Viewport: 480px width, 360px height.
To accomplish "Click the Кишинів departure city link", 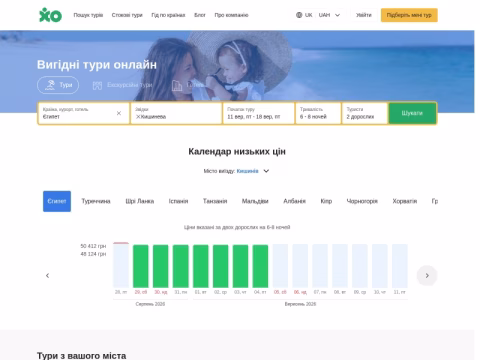I will (x=248, y=171).
